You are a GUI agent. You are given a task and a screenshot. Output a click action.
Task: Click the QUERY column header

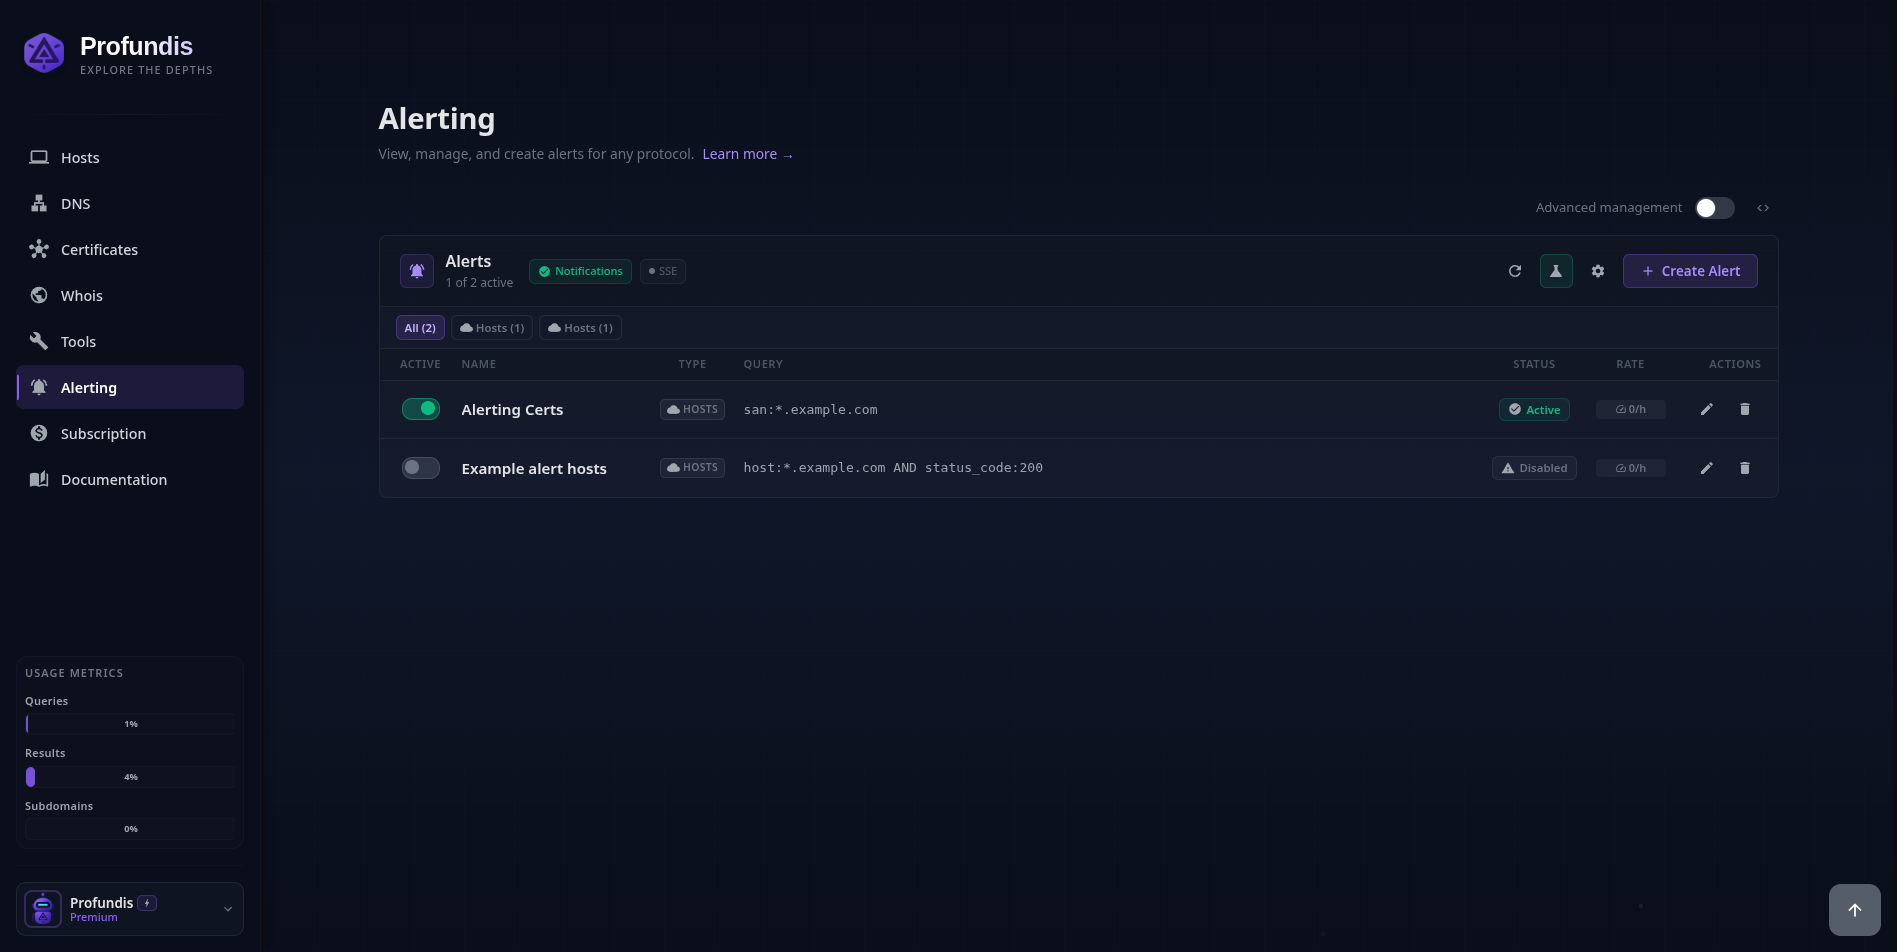763,364
